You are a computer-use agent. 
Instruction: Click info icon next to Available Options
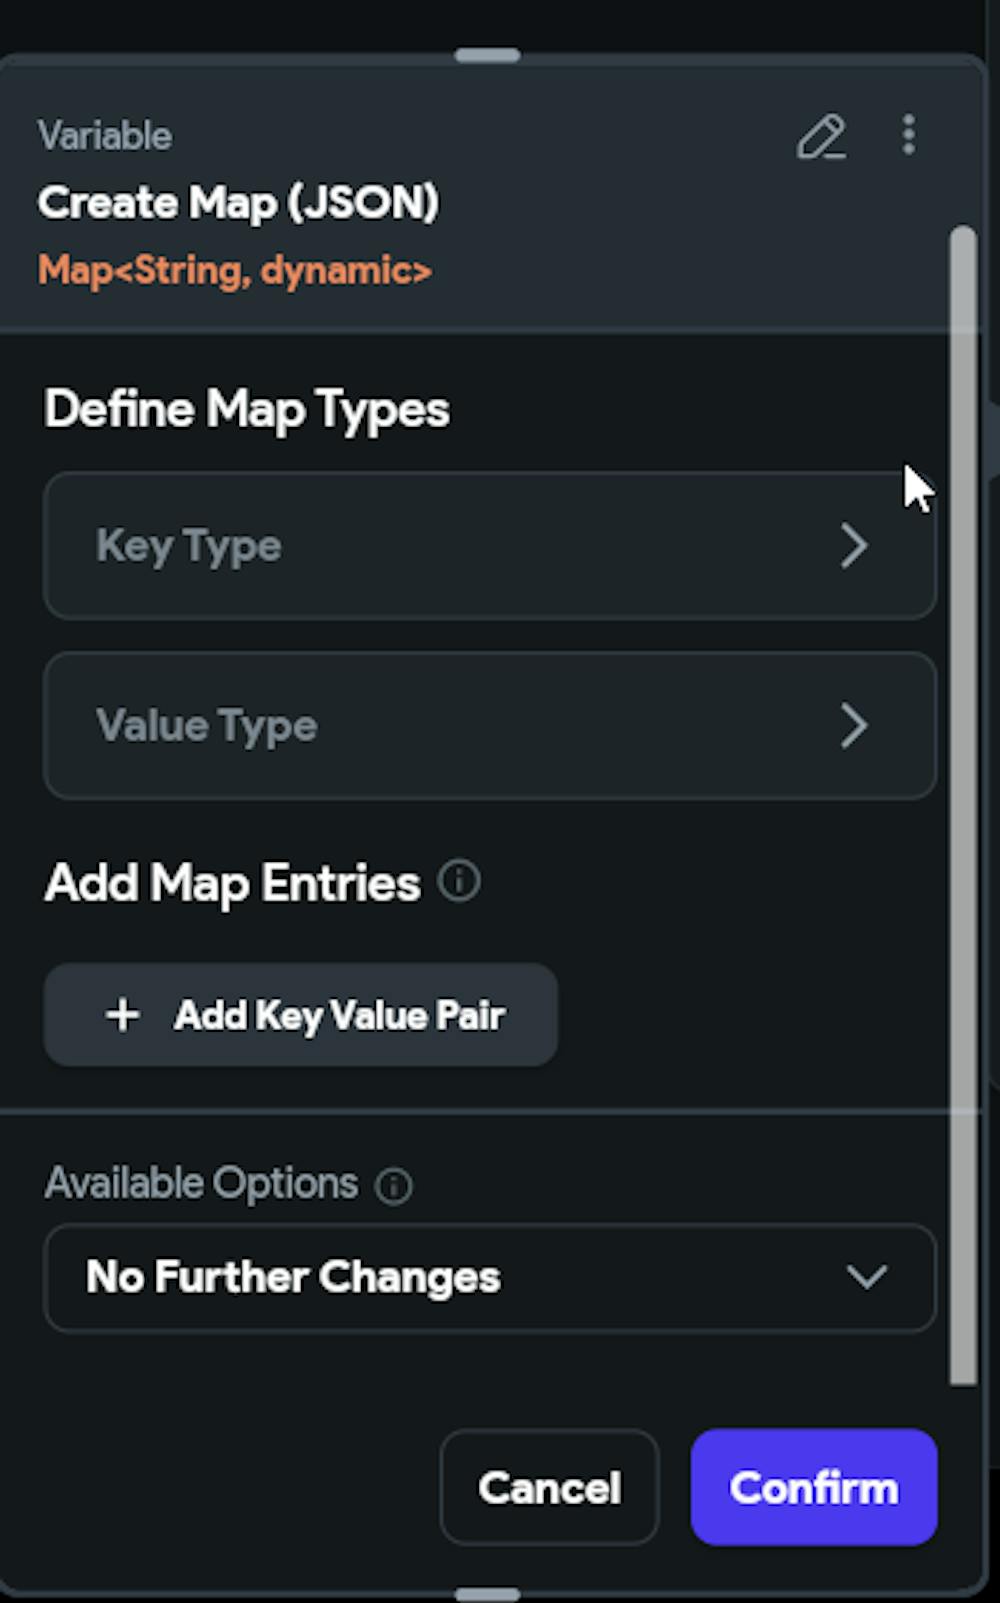point(393,1186)
